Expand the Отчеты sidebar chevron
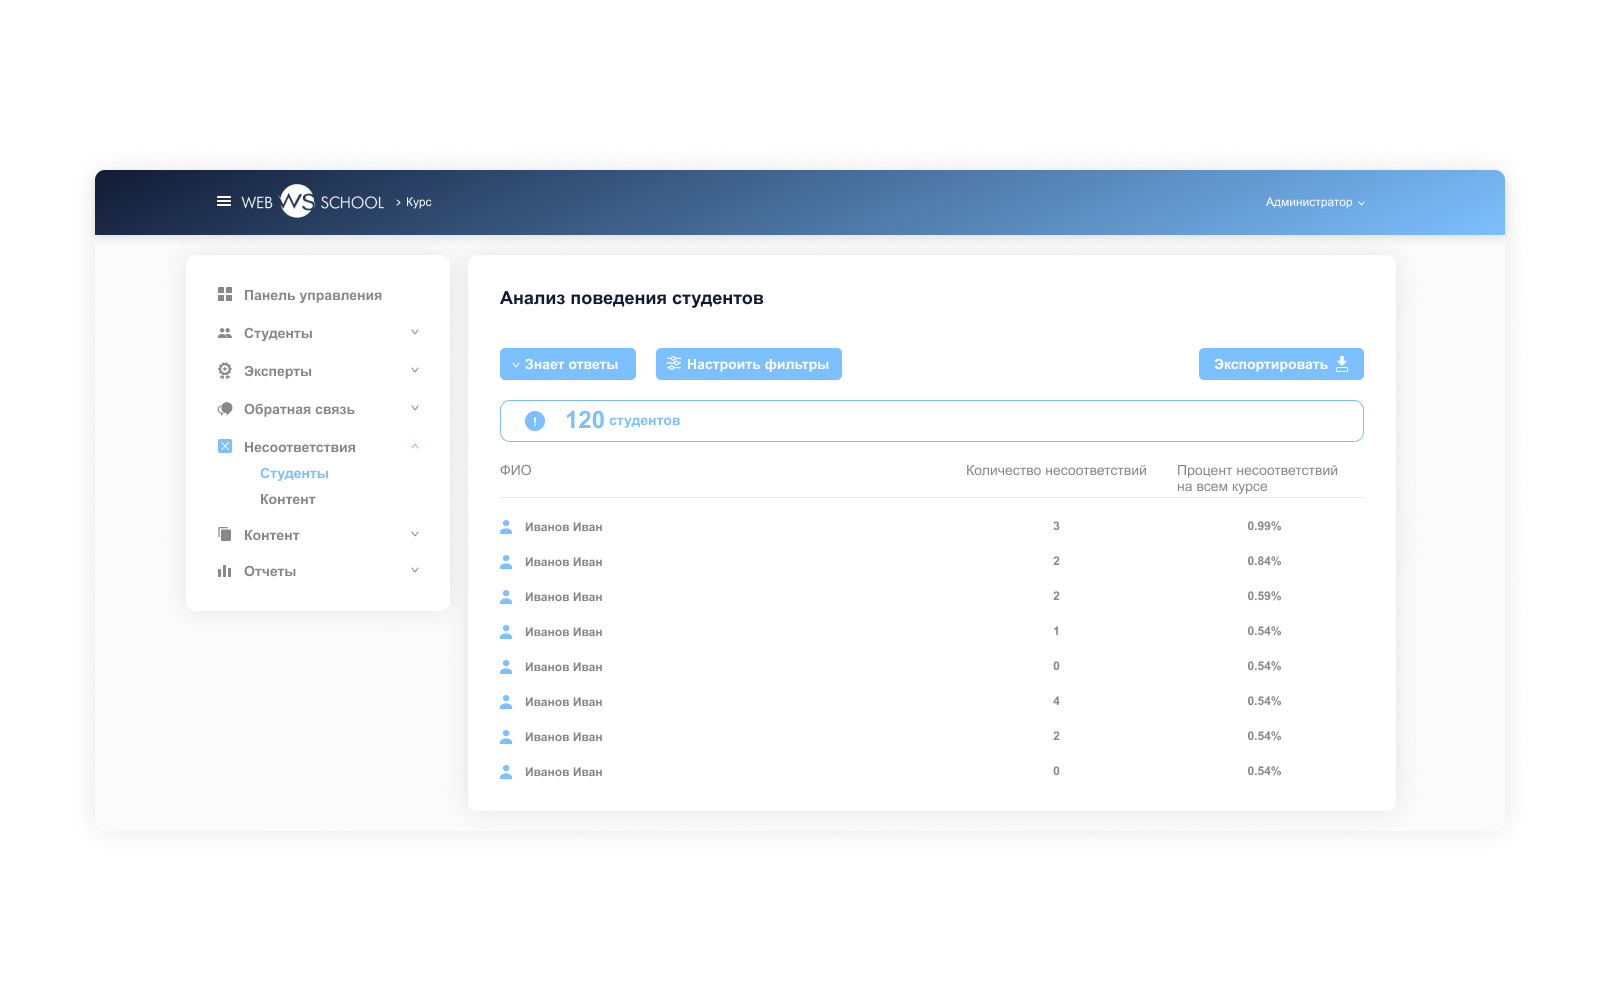The width and height of the screenshot is (1600, 1000). click(415, 570)
